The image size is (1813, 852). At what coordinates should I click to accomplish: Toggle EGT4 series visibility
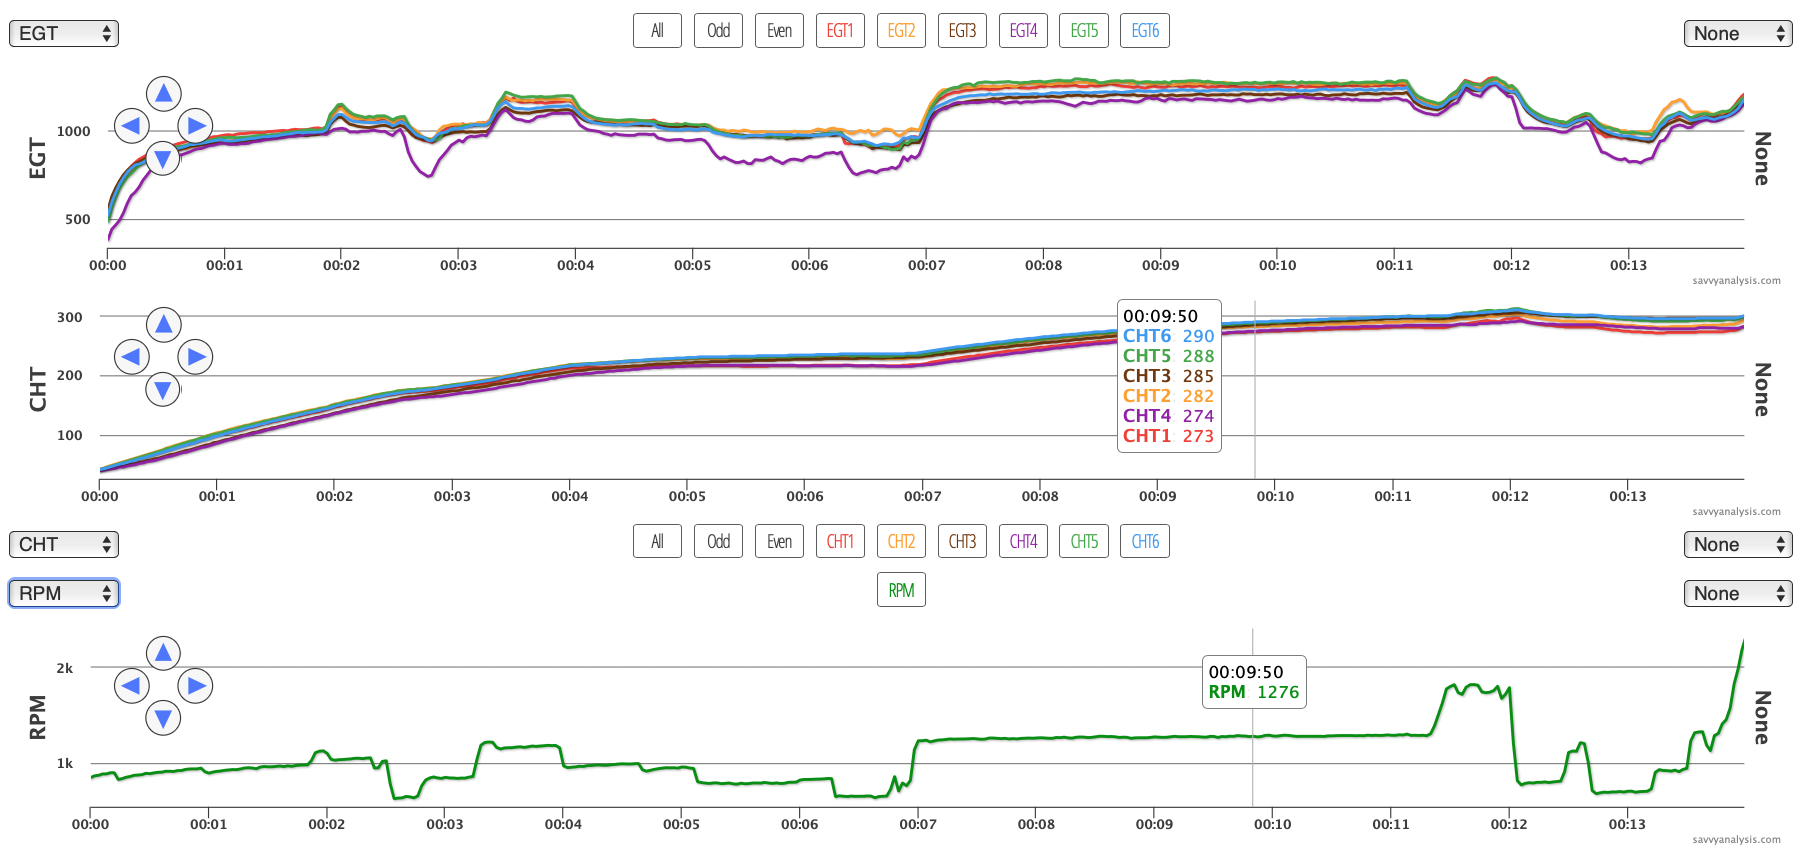tap(1023, 31)
